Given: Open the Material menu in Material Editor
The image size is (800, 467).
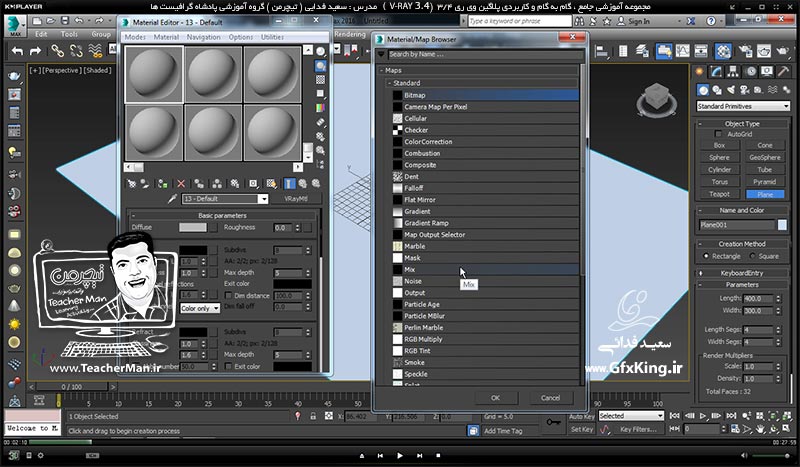Looking at the screenshot, I should click(x=166, y=37).
